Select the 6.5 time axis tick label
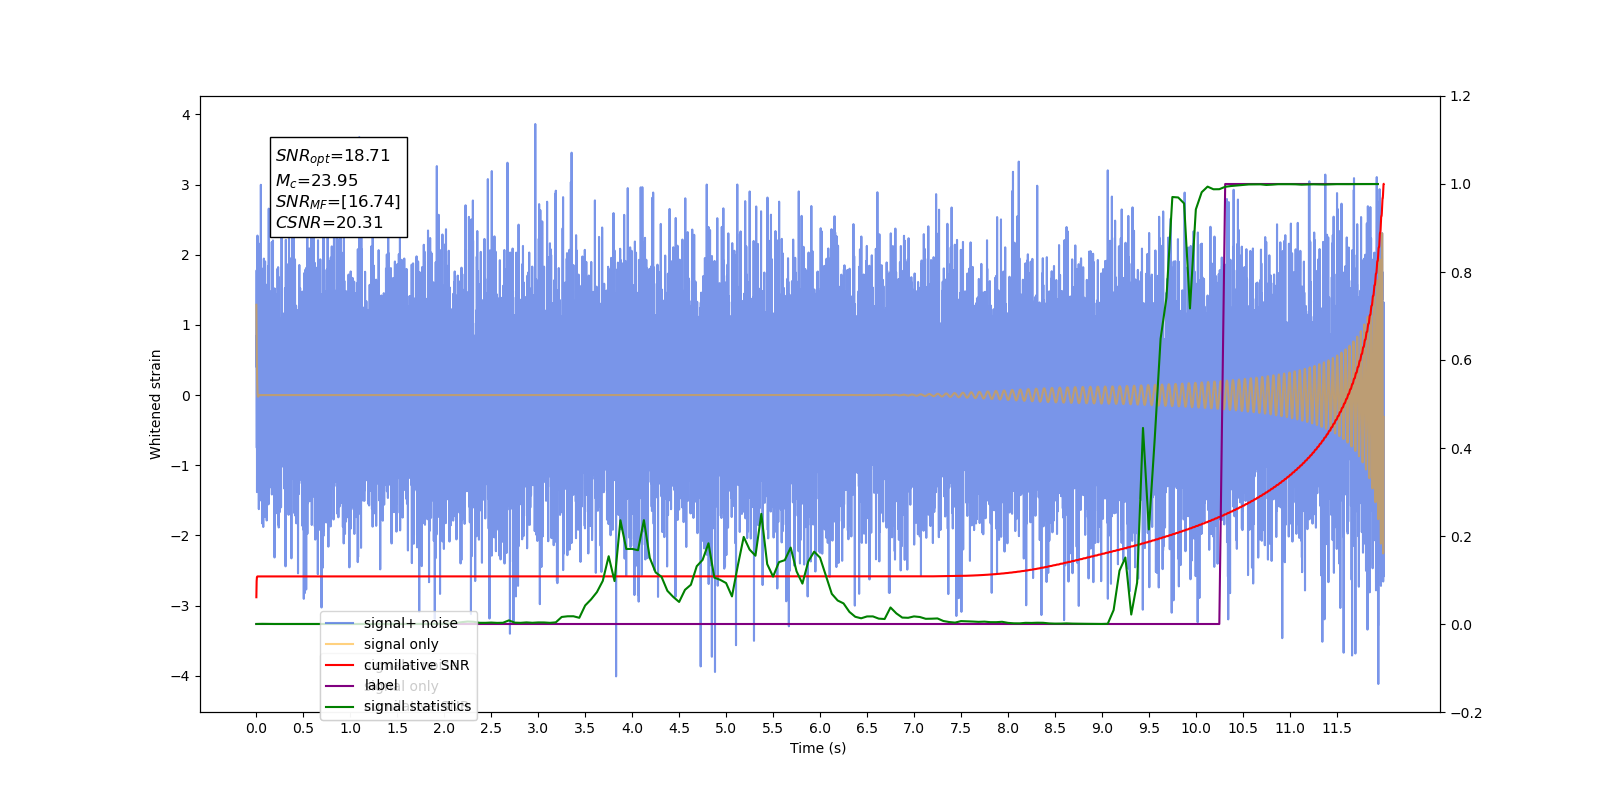 [x=867, y=728]
